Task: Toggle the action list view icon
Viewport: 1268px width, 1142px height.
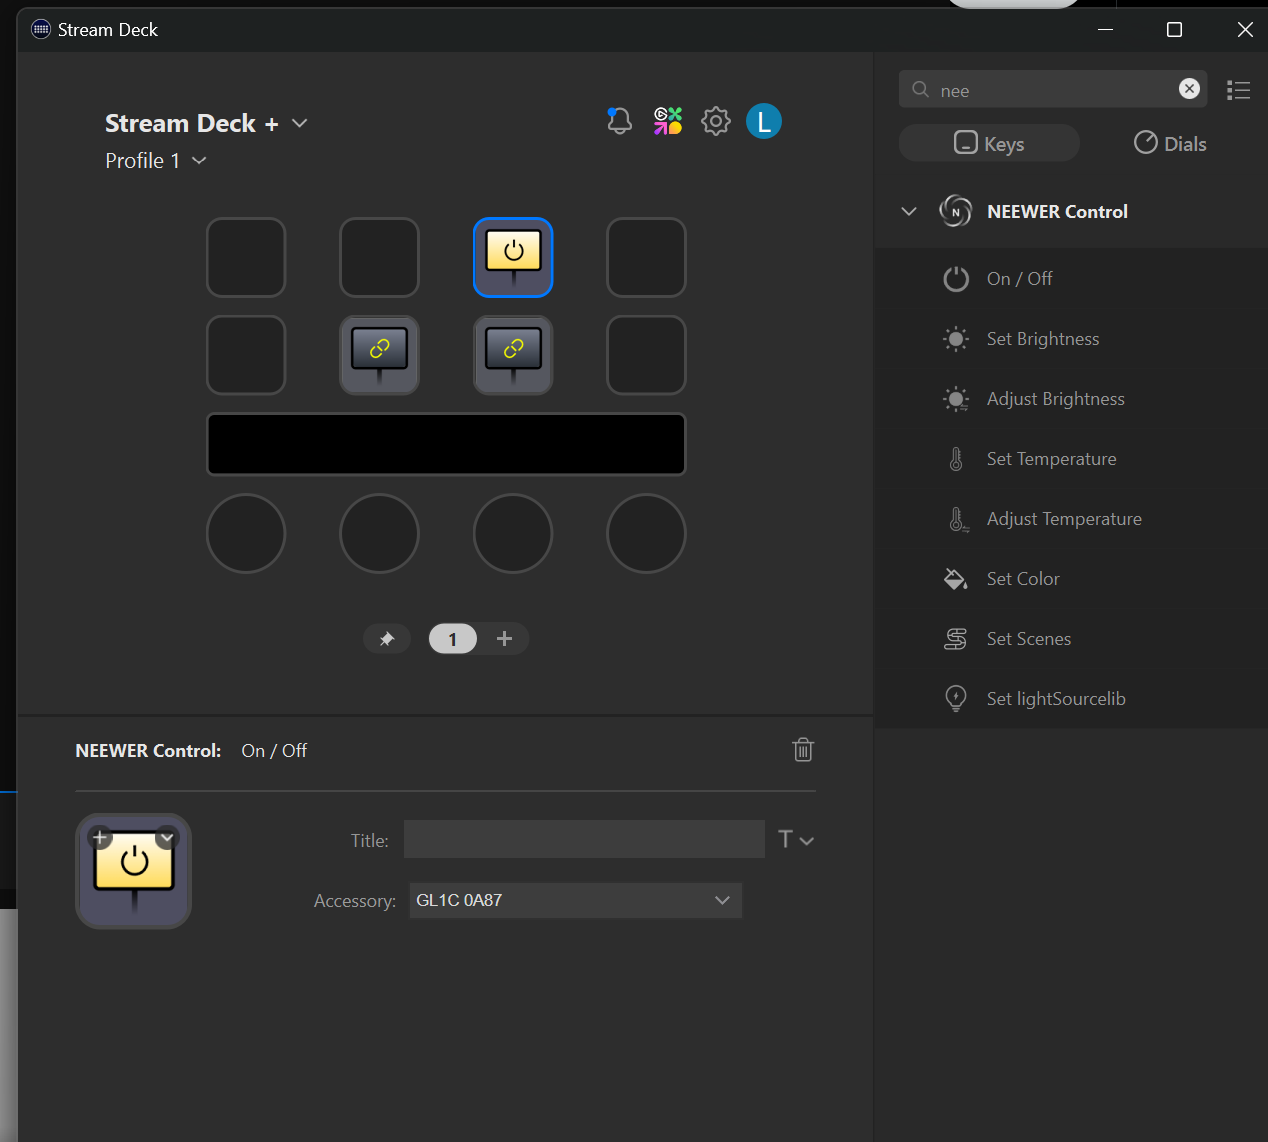Action: click(1238, 90)
